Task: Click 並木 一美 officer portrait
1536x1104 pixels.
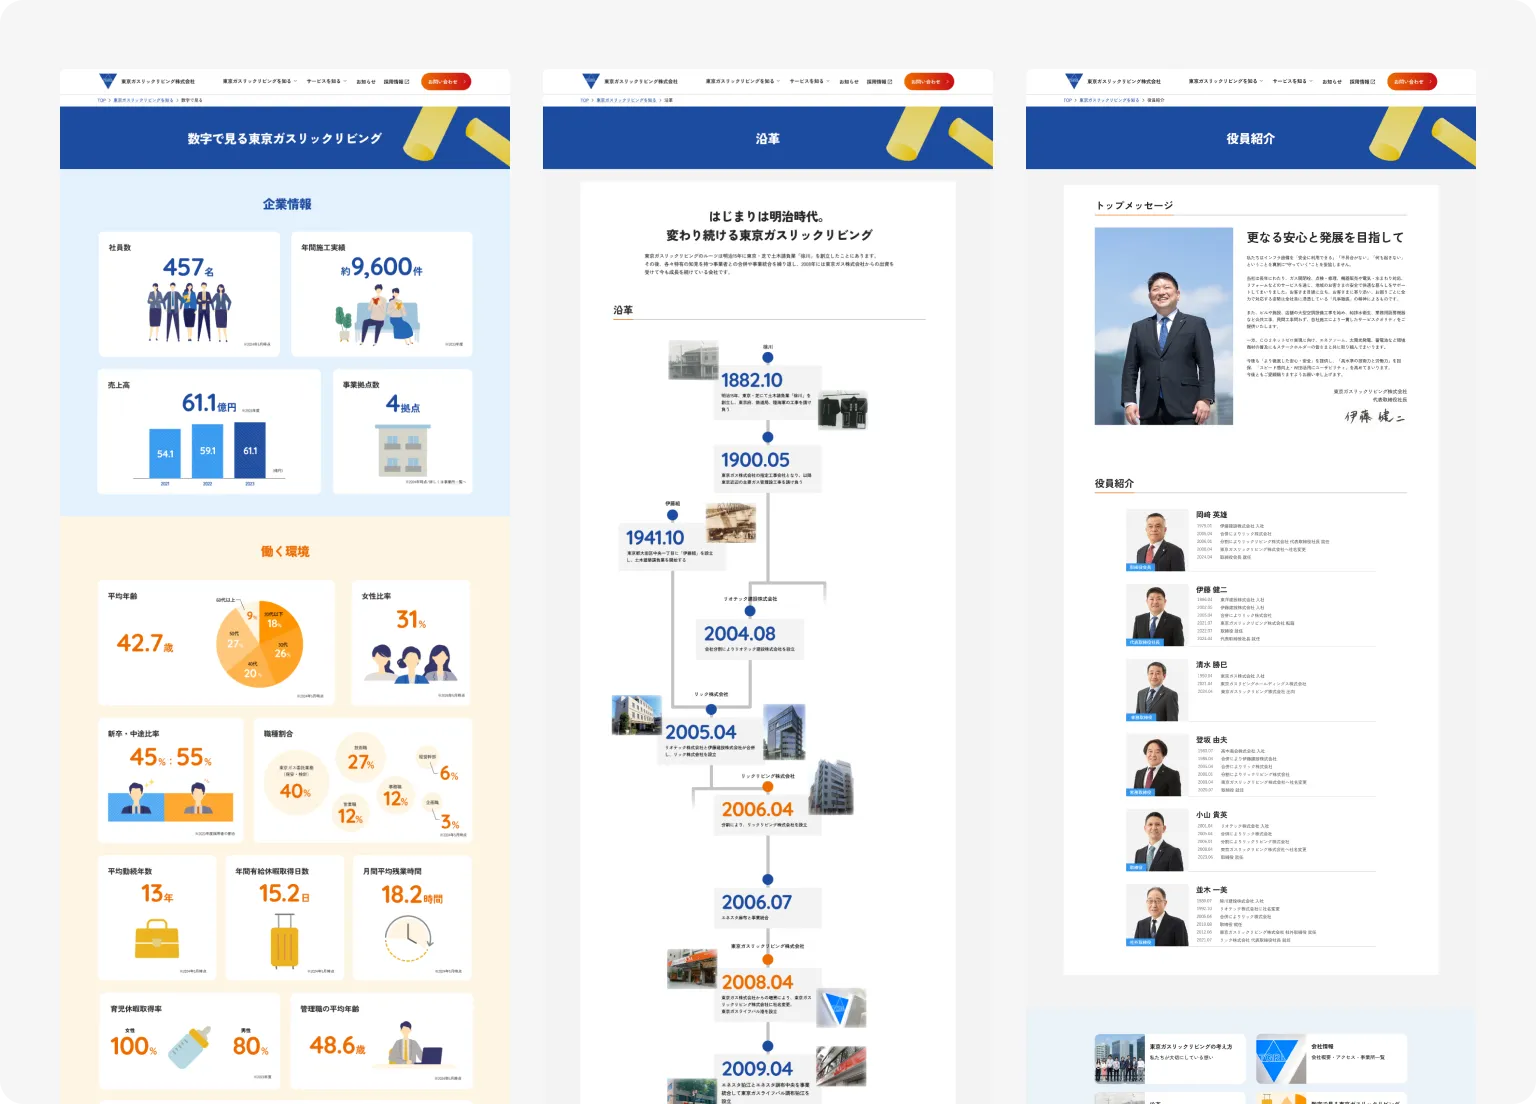Action: tap(1156, 915)
